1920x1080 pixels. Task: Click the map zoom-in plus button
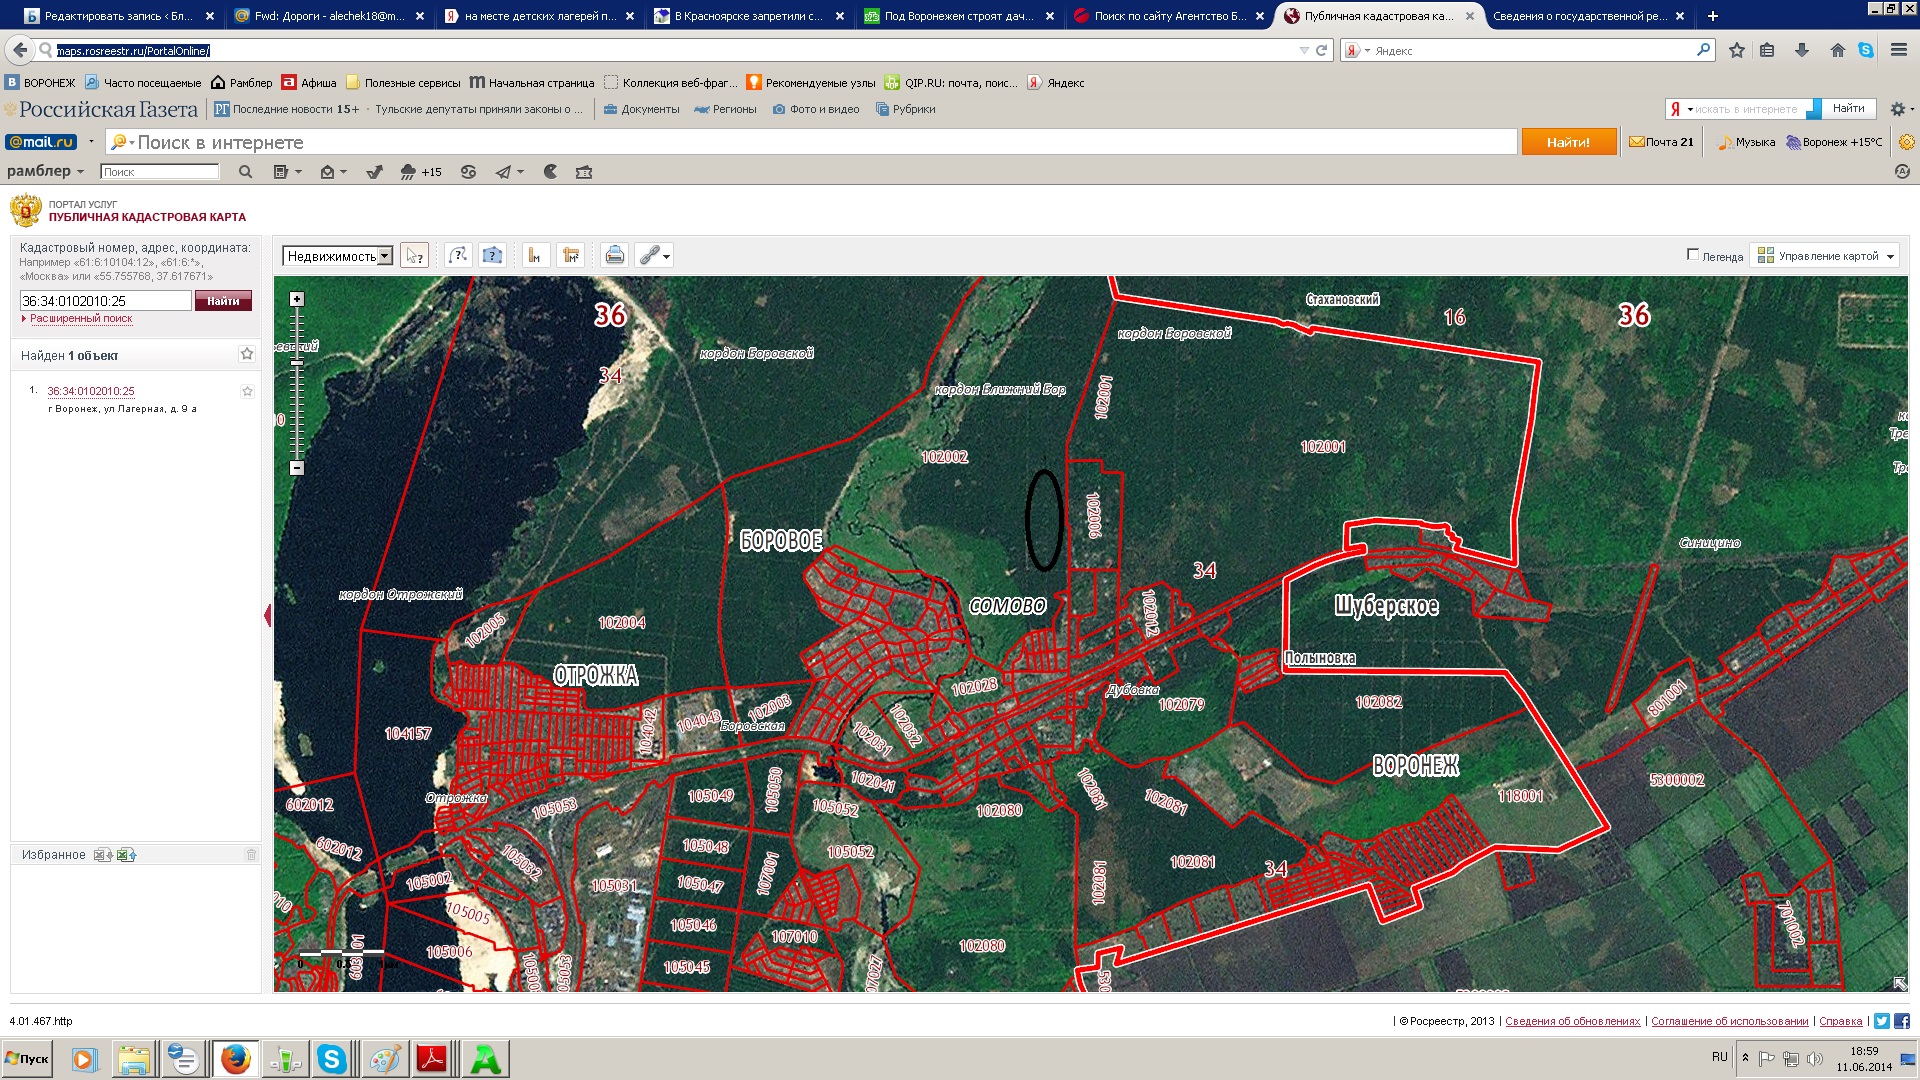coord(297,299)
